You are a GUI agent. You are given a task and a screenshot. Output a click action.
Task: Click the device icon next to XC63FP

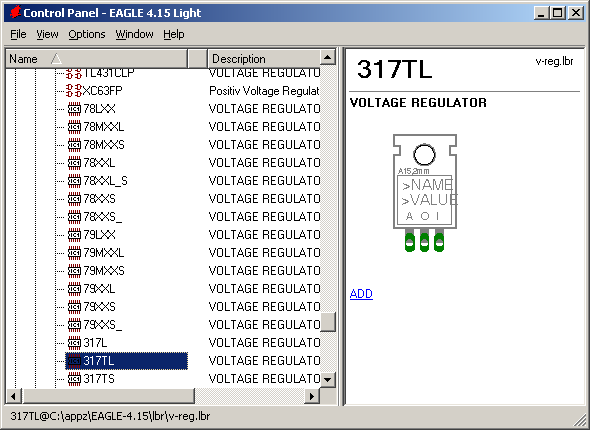74,91
